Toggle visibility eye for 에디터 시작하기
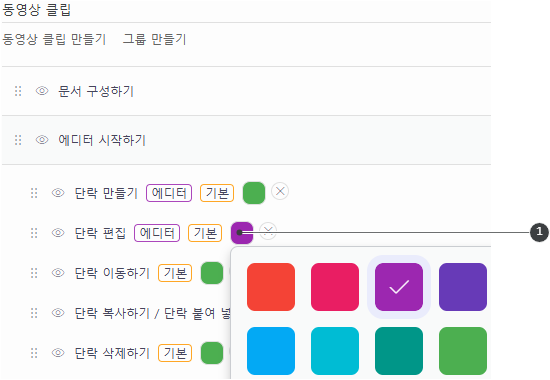This screenshot has height=380, width=550. (42, 140)
